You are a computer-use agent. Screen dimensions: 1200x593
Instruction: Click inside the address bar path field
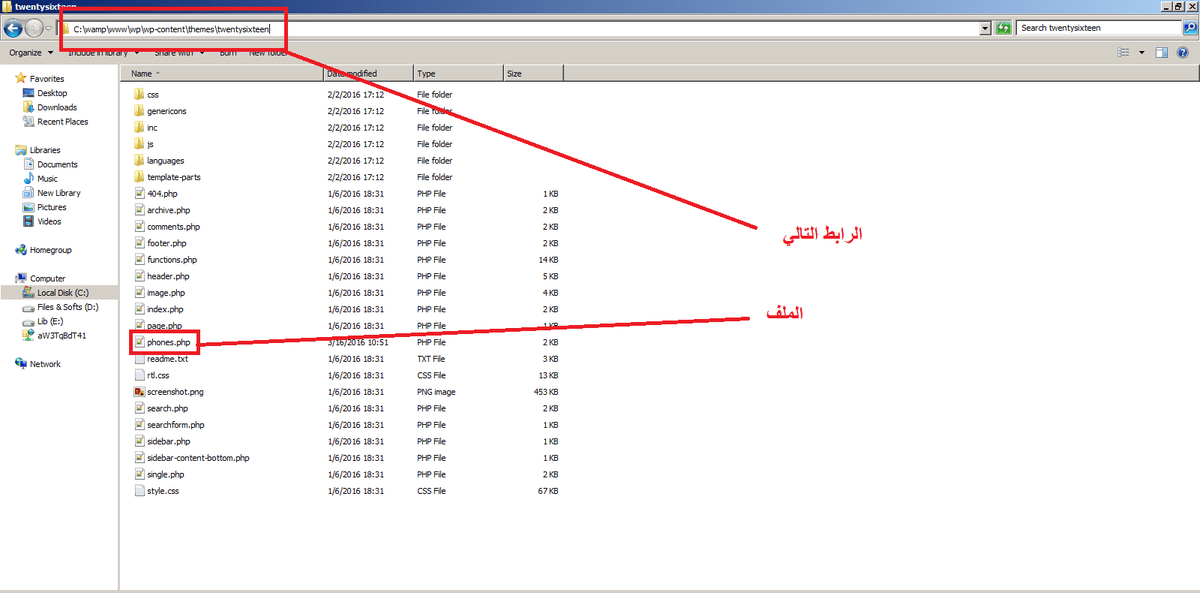(x=520, y=28)
